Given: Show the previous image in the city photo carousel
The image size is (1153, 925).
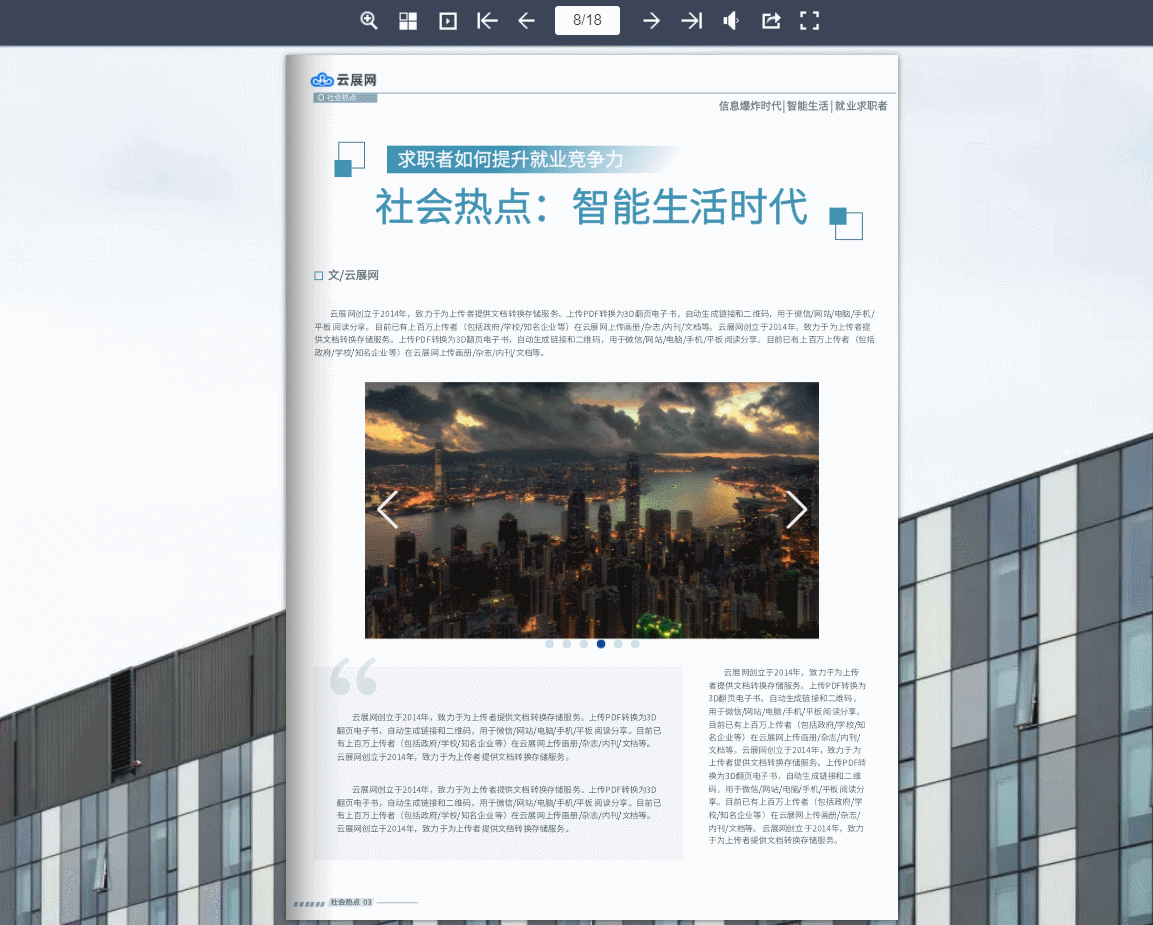Looking at the screenshot, I should (388, 510).
